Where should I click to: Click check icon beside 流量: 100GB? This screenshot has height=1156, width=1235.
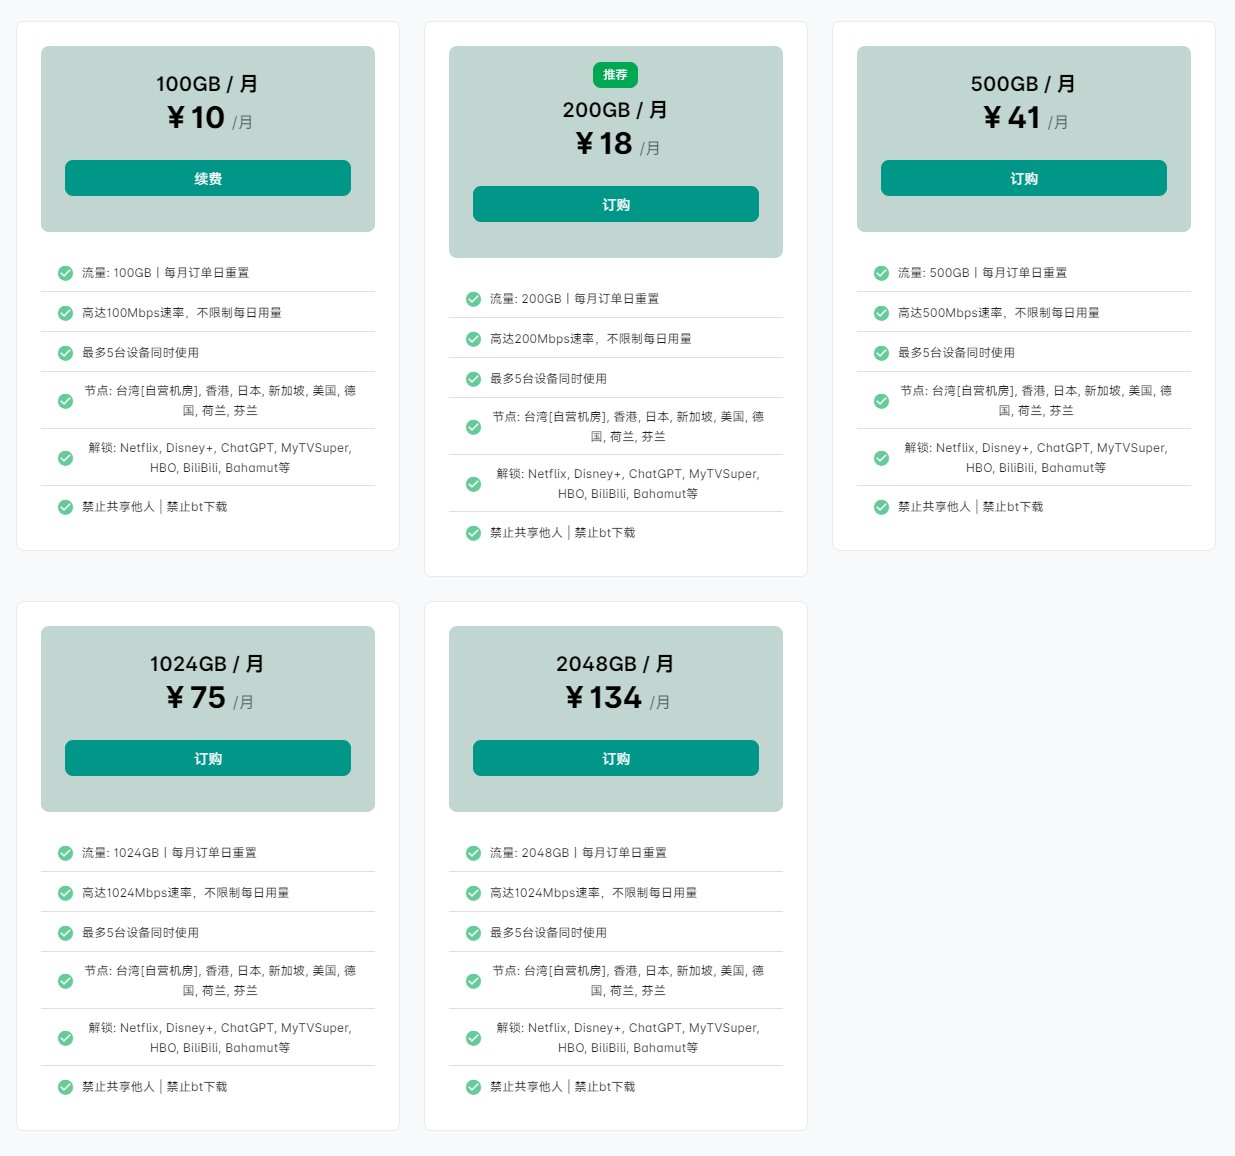pos(65,273)
